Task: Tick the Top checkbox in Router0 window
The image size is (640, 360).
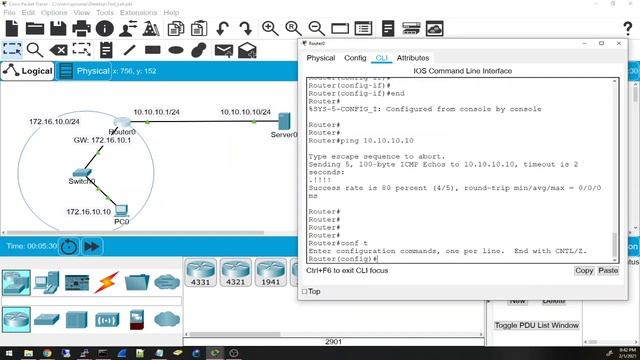Action: click(x=304, y=291)
